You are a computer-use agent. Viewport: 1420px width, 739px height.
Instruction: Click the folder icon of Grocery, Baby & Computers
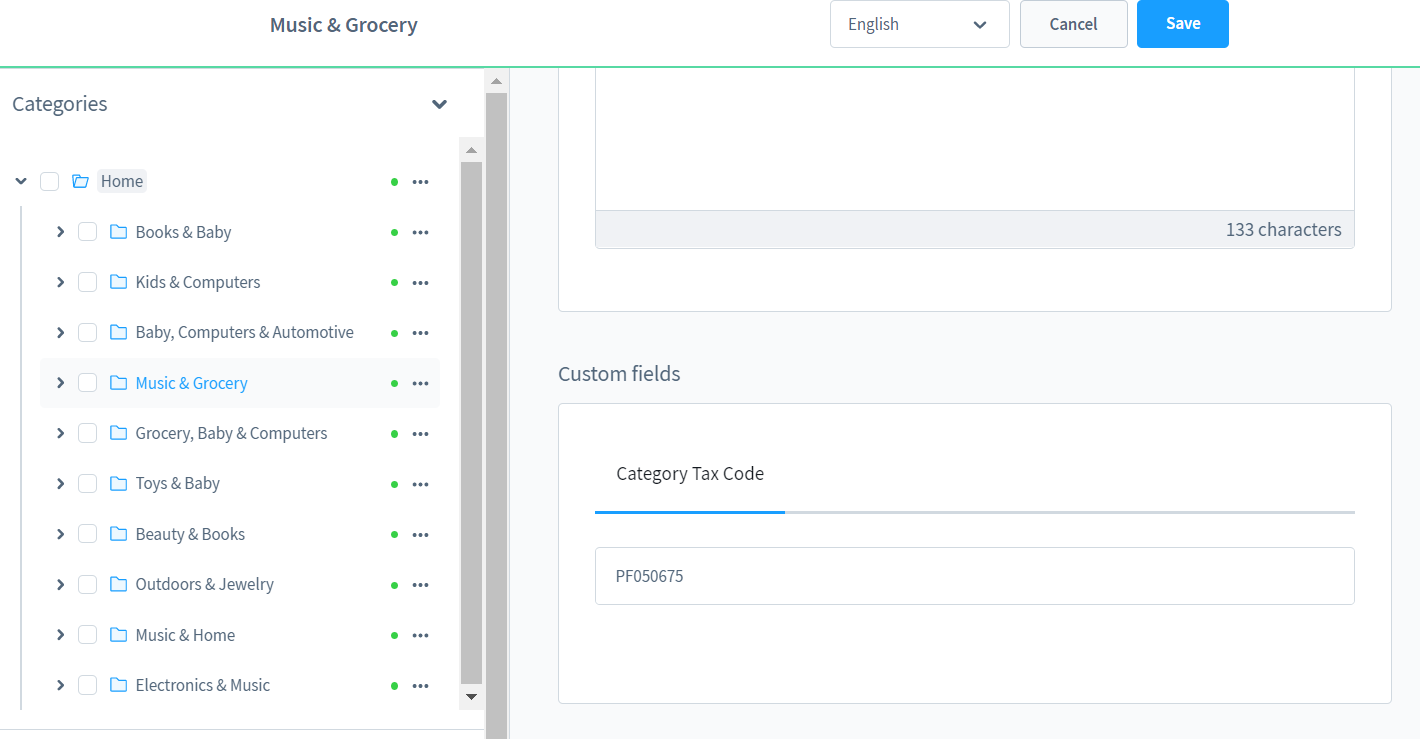(x=118, y=433)
